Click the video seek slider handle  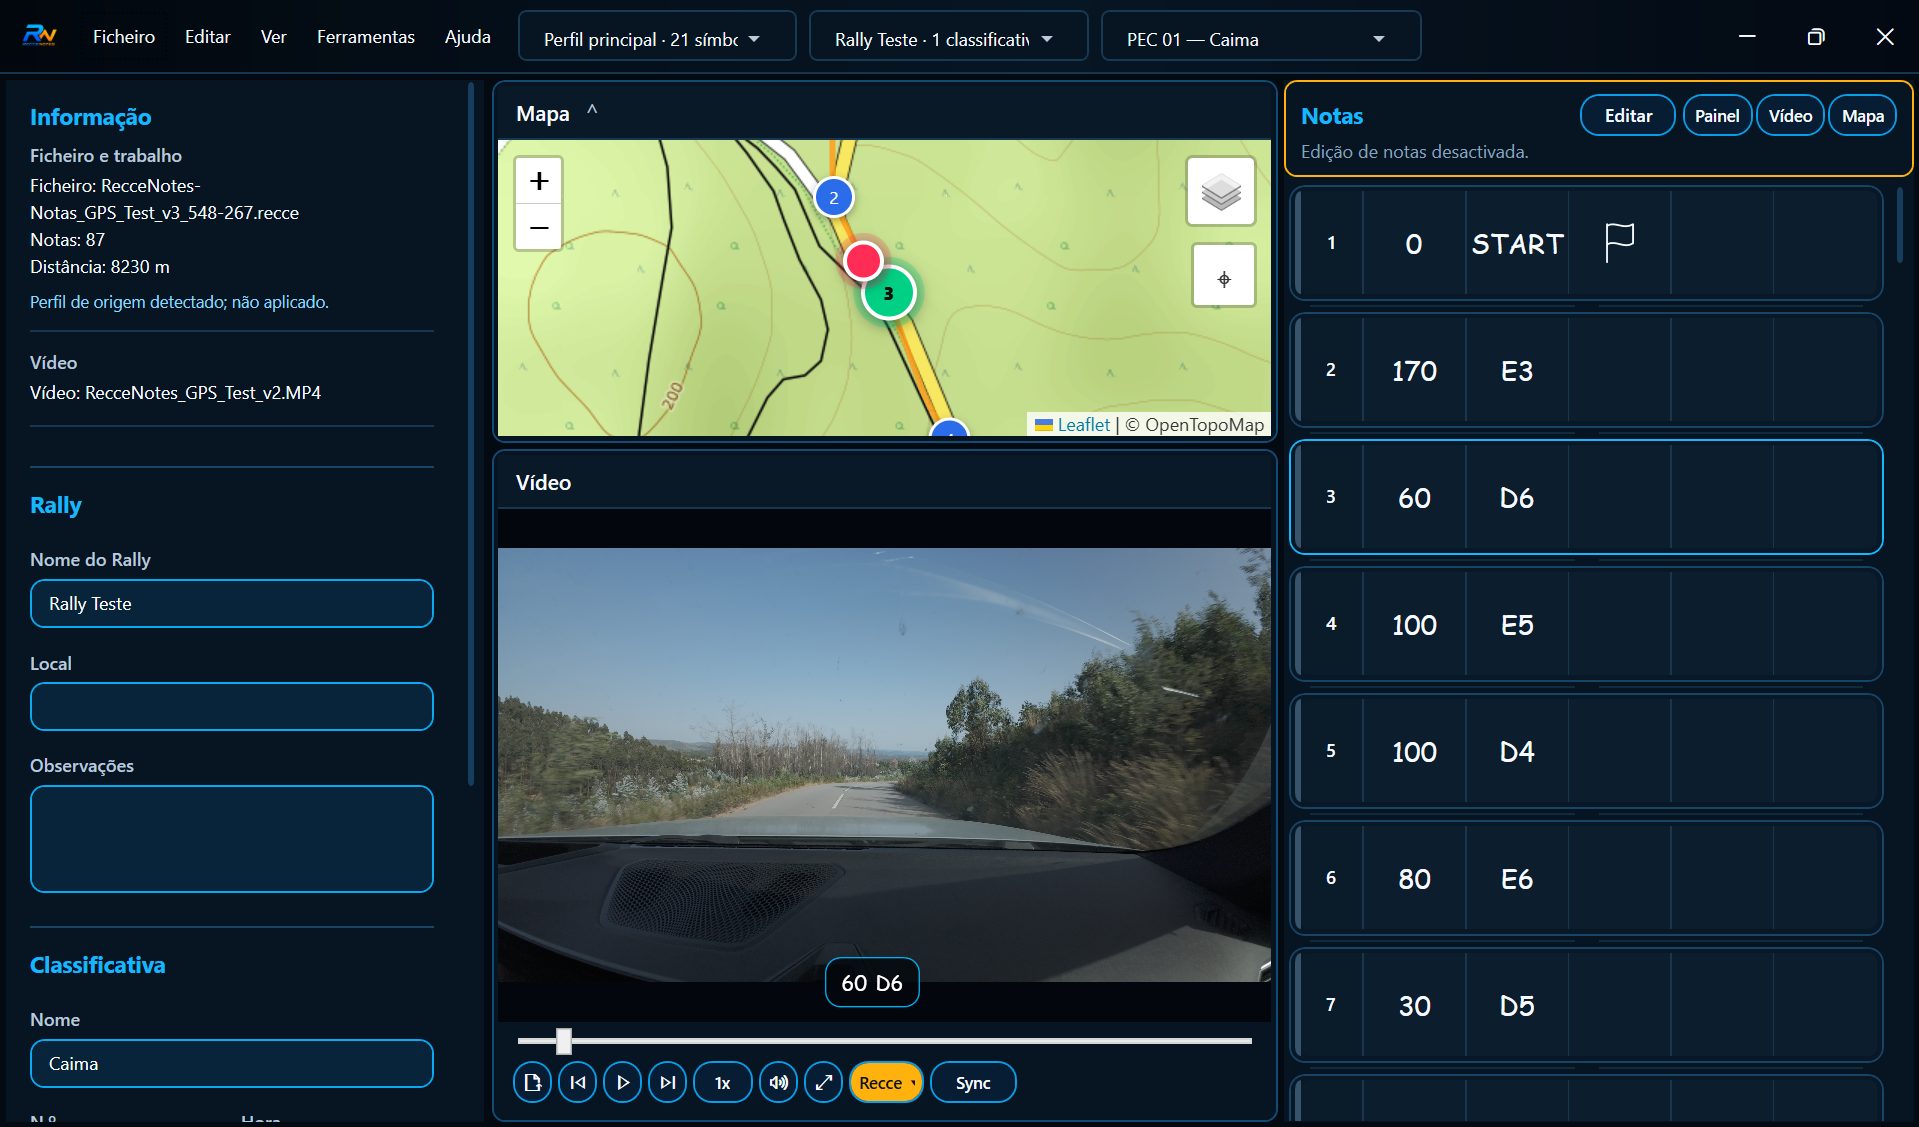point(564,1041)
